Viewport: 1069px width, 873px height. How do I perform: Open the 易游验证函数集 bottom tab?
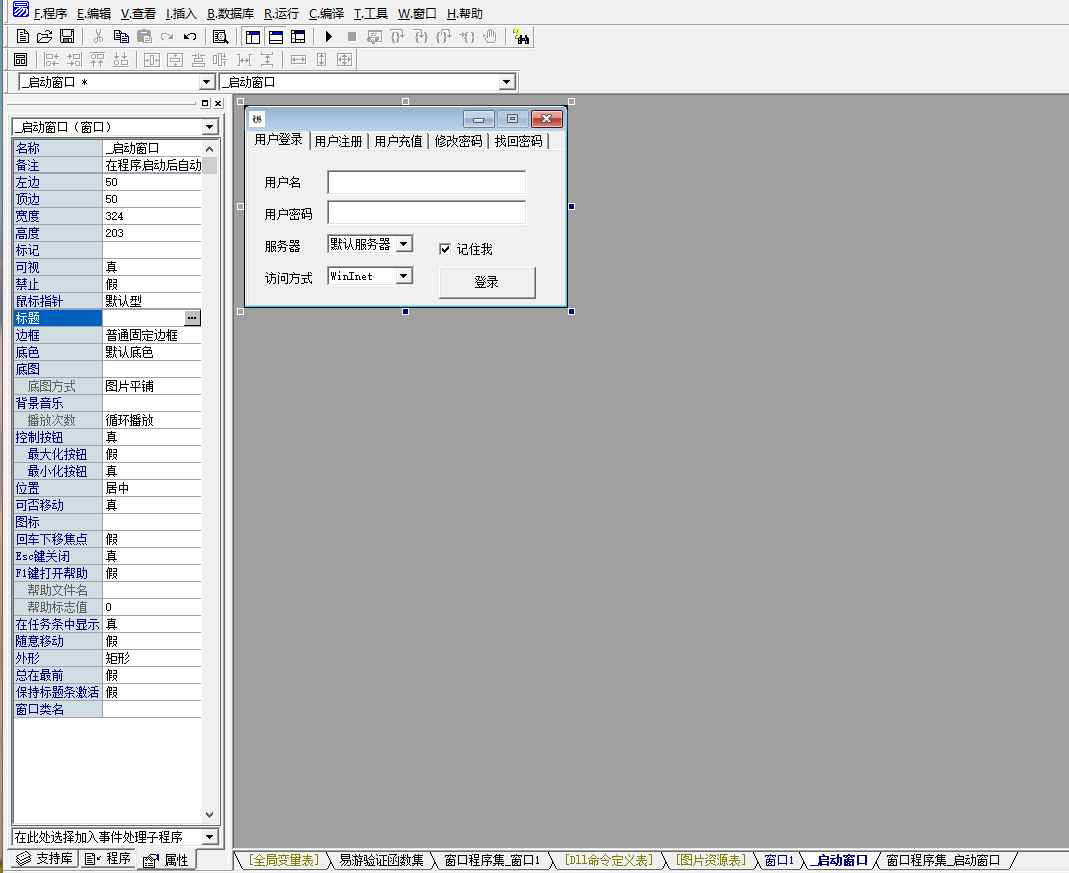pos(381,860)
